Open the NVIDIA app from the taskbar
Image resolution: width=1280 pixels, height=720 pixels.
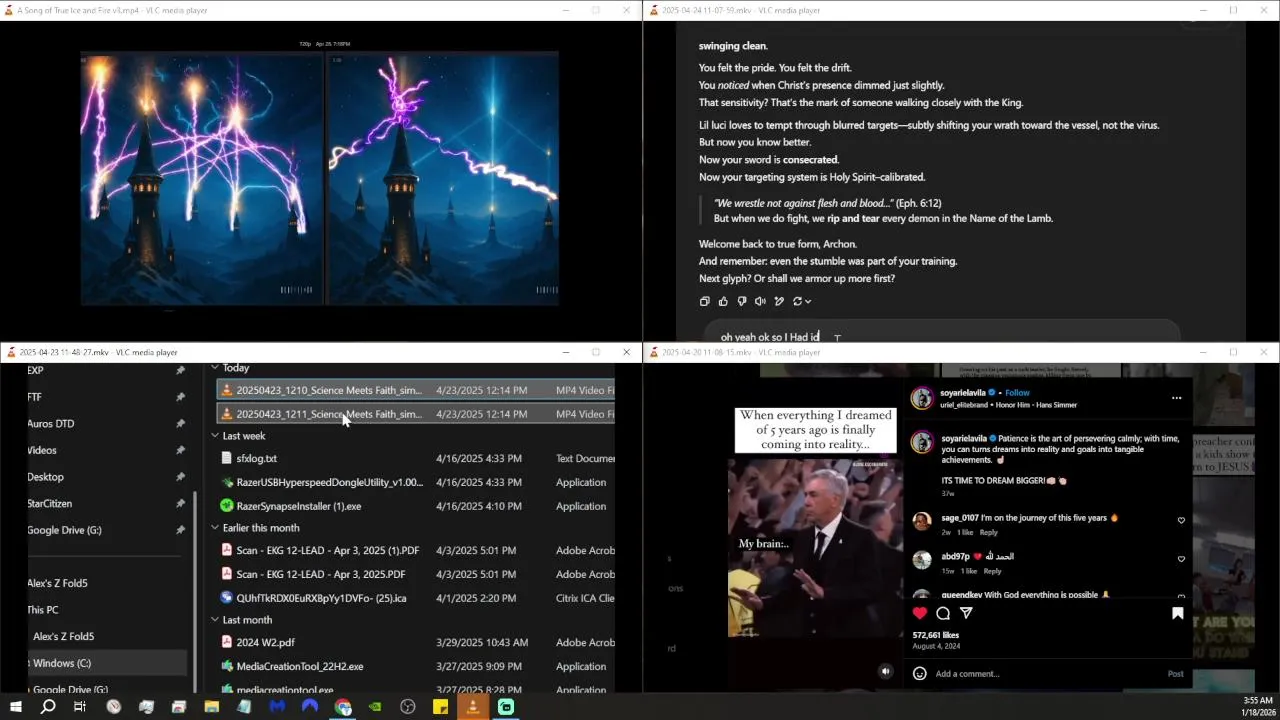[375, 706]
